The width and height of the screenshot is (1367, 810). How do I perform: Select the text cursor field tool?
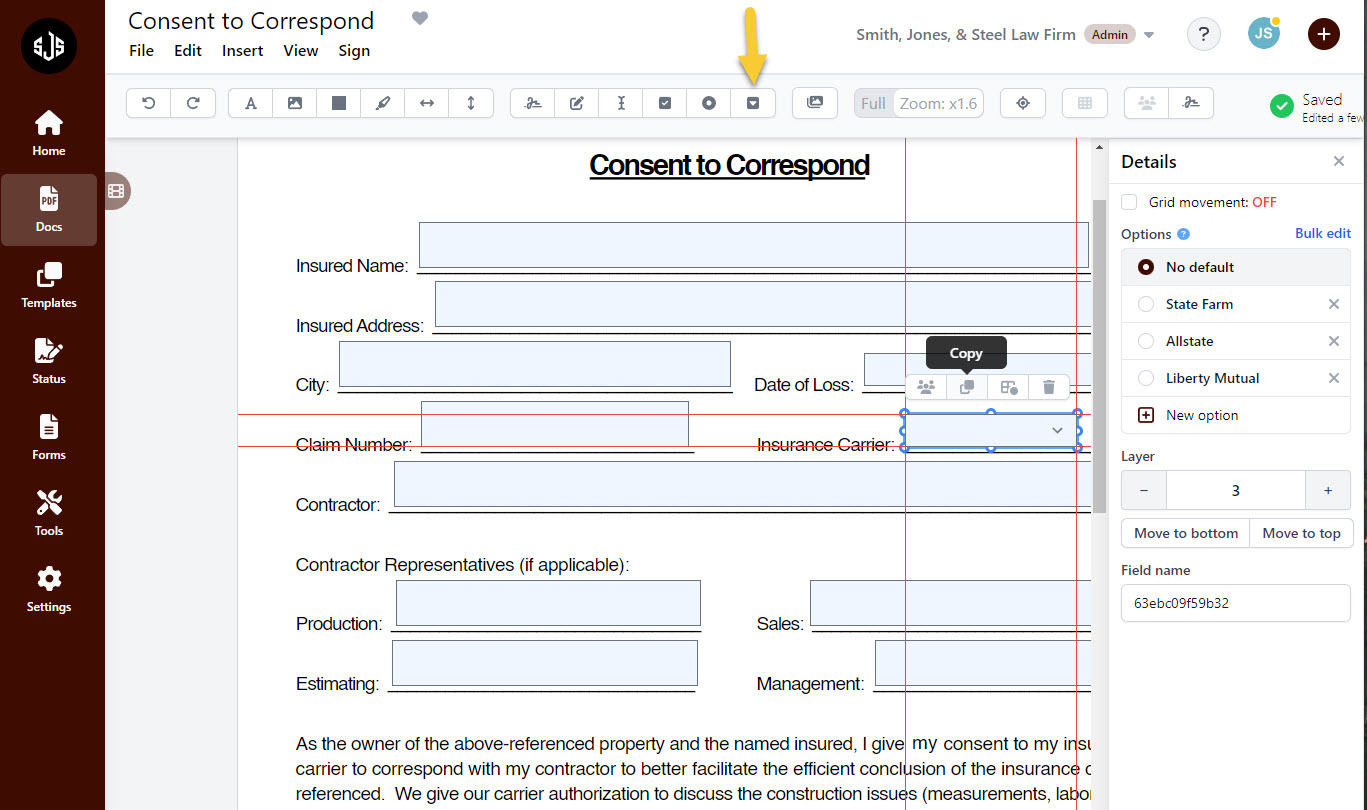621,103
